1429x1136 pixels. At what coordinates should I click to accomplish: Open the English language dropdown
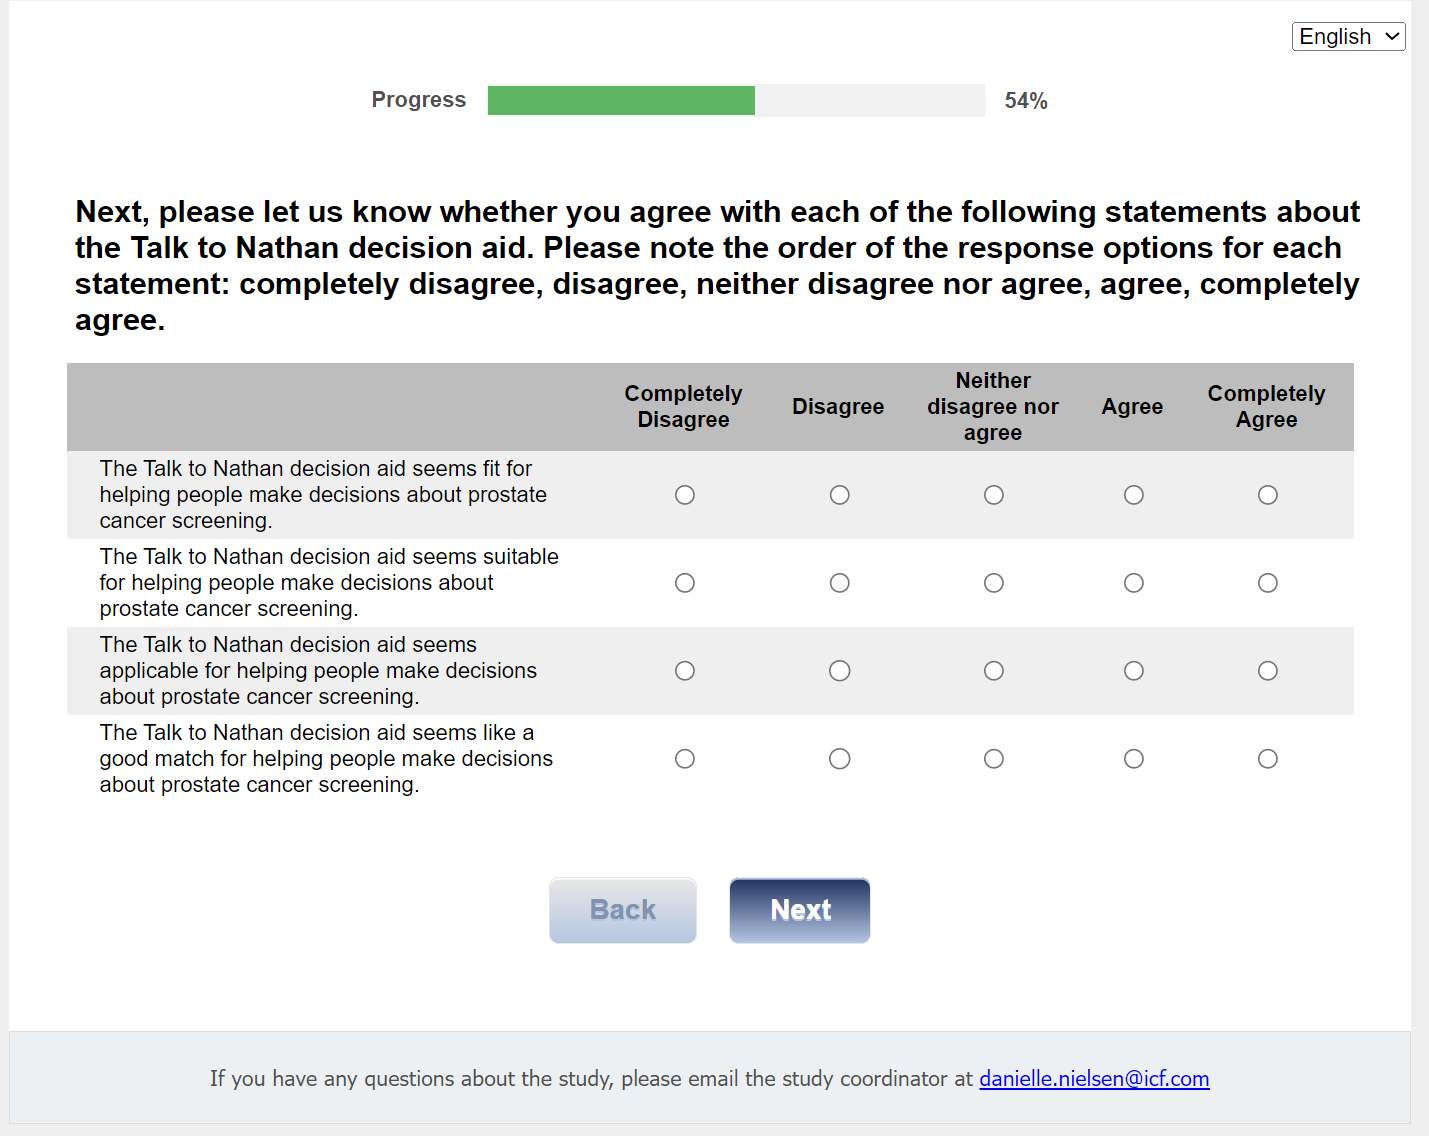coord(1348,37)
